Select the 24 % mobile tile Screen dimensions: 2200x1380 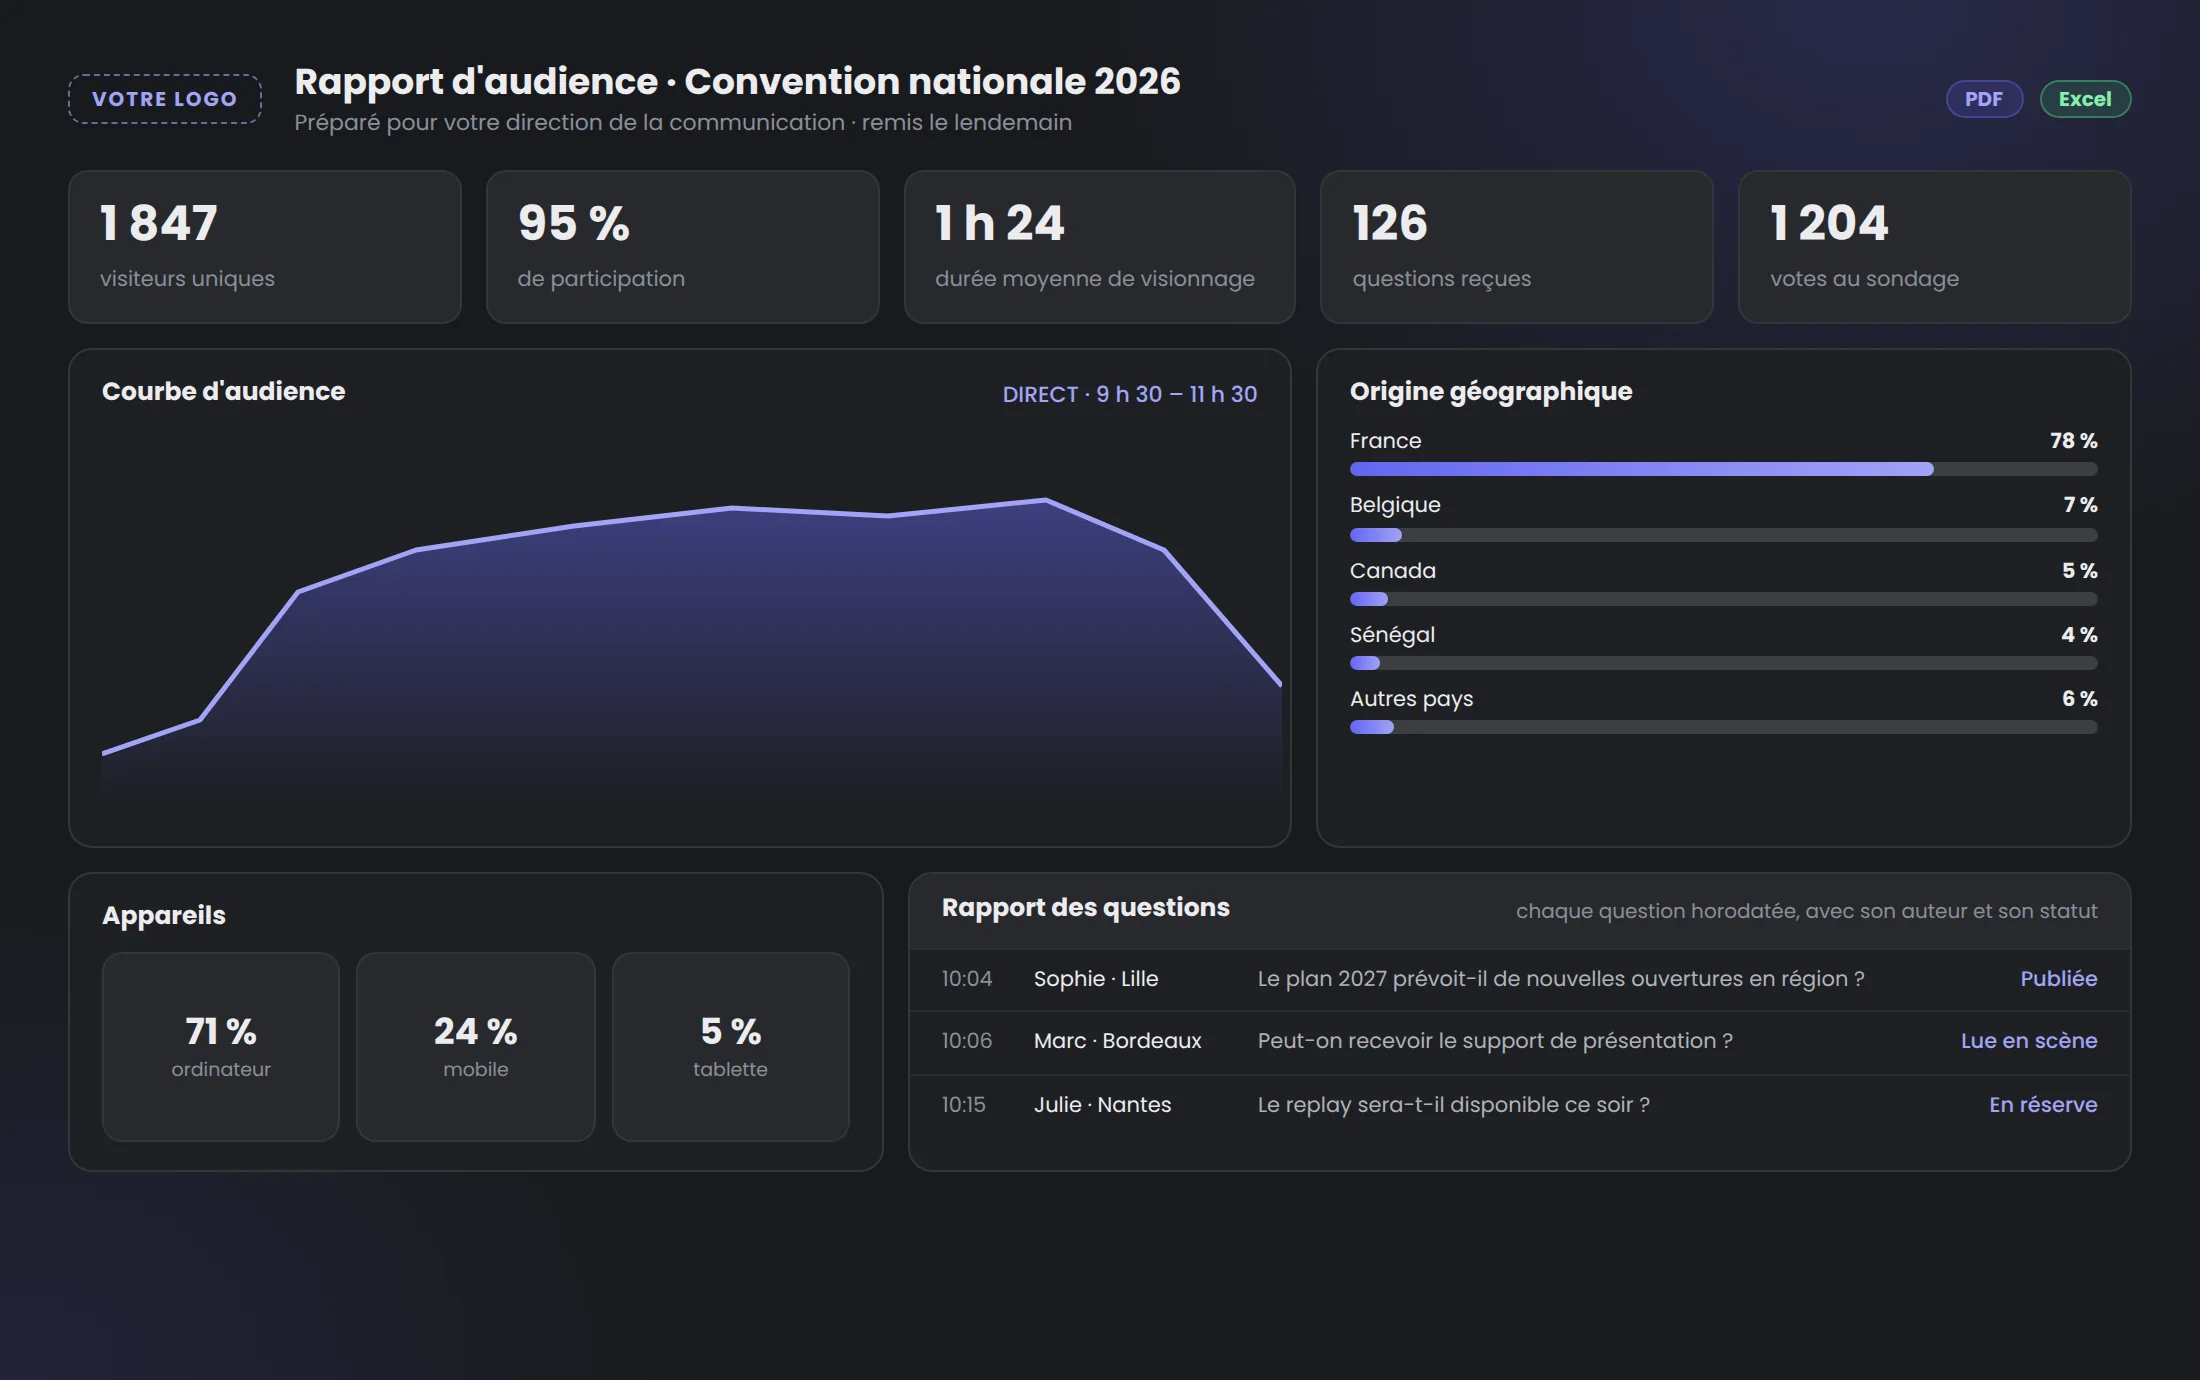476,1047
